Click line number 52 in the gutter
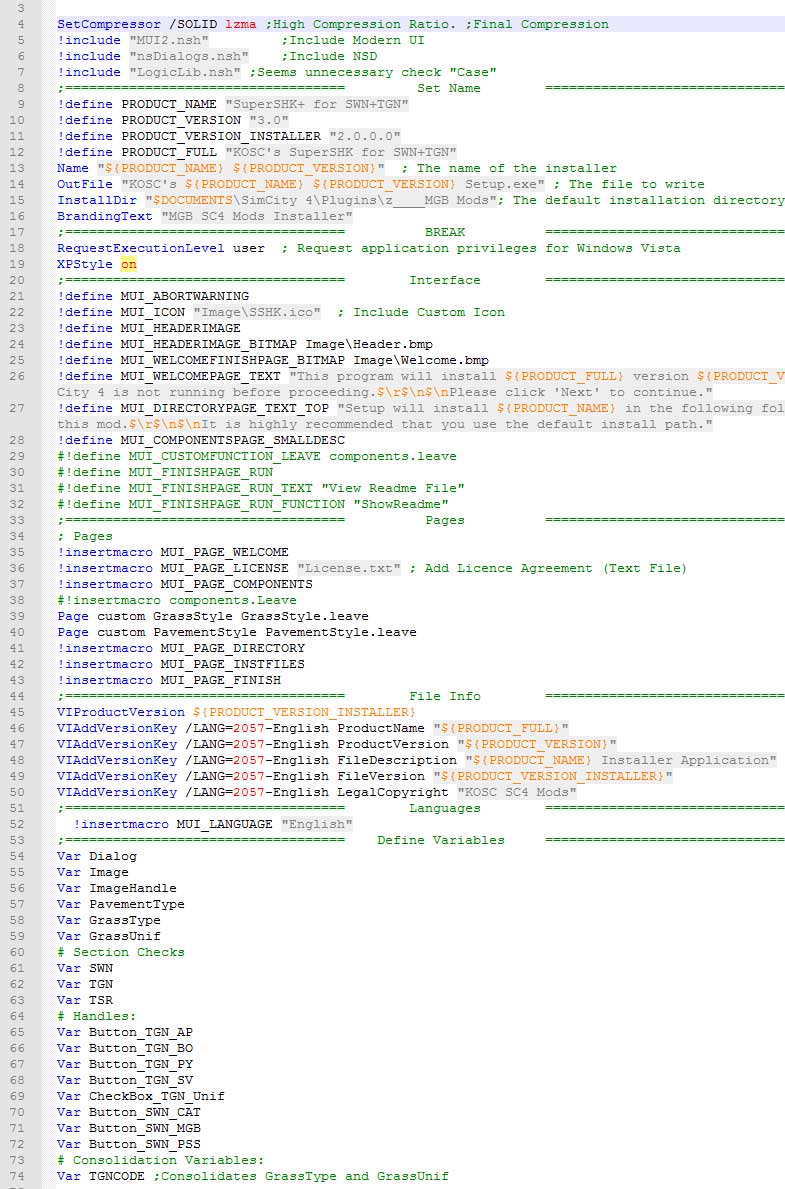The image size is (785, 1189). pyautogui.click(x=17, y=824)
